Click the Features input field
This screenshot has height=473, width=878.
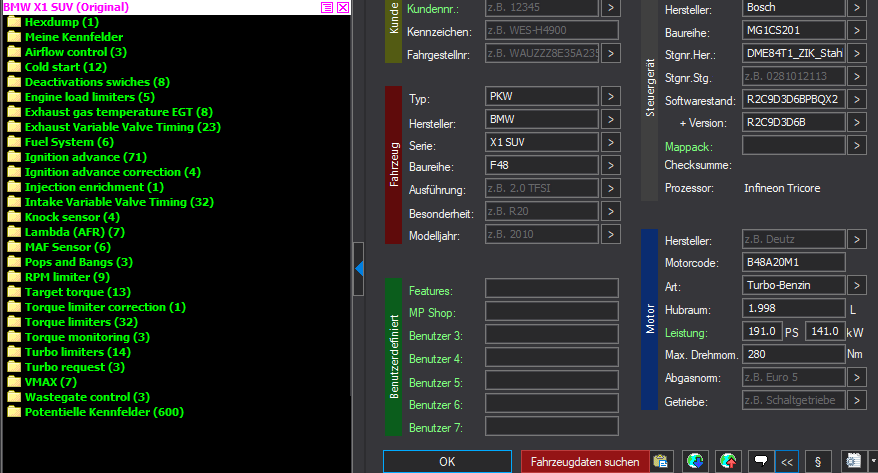[x=552, y=288]
